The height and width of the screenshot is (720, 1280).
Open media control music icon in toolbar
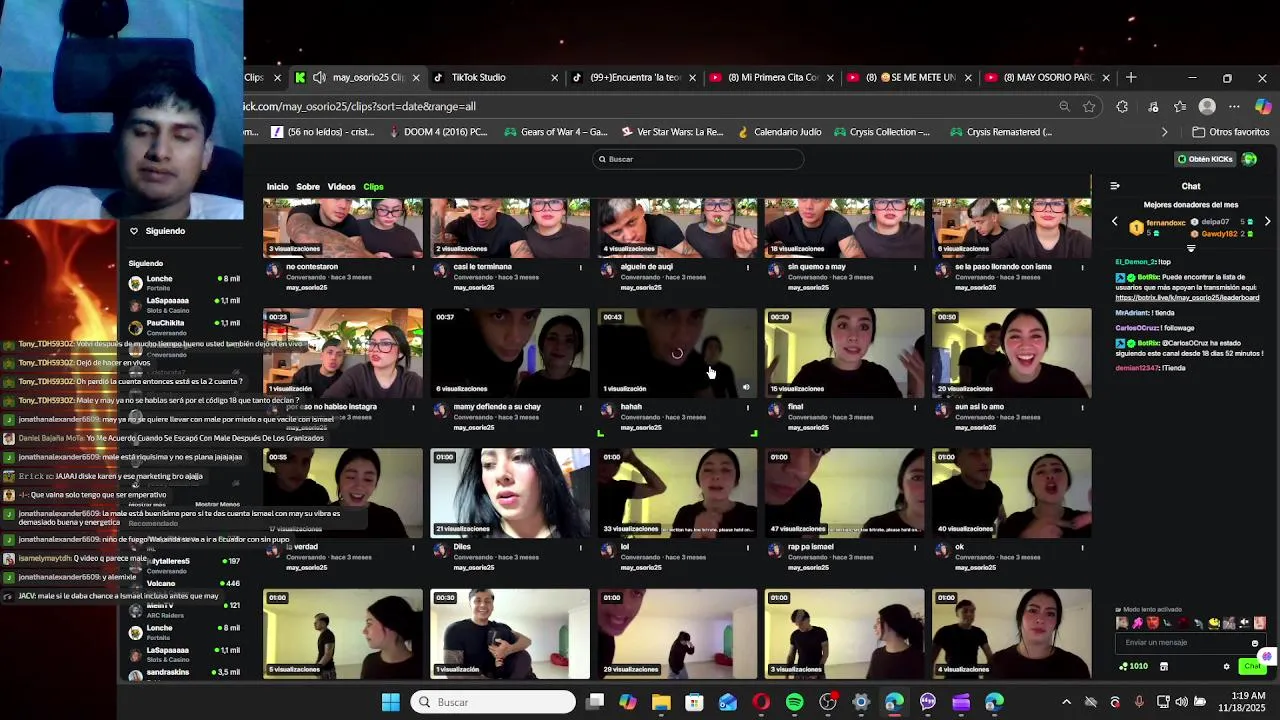(x=1153, y=107)
